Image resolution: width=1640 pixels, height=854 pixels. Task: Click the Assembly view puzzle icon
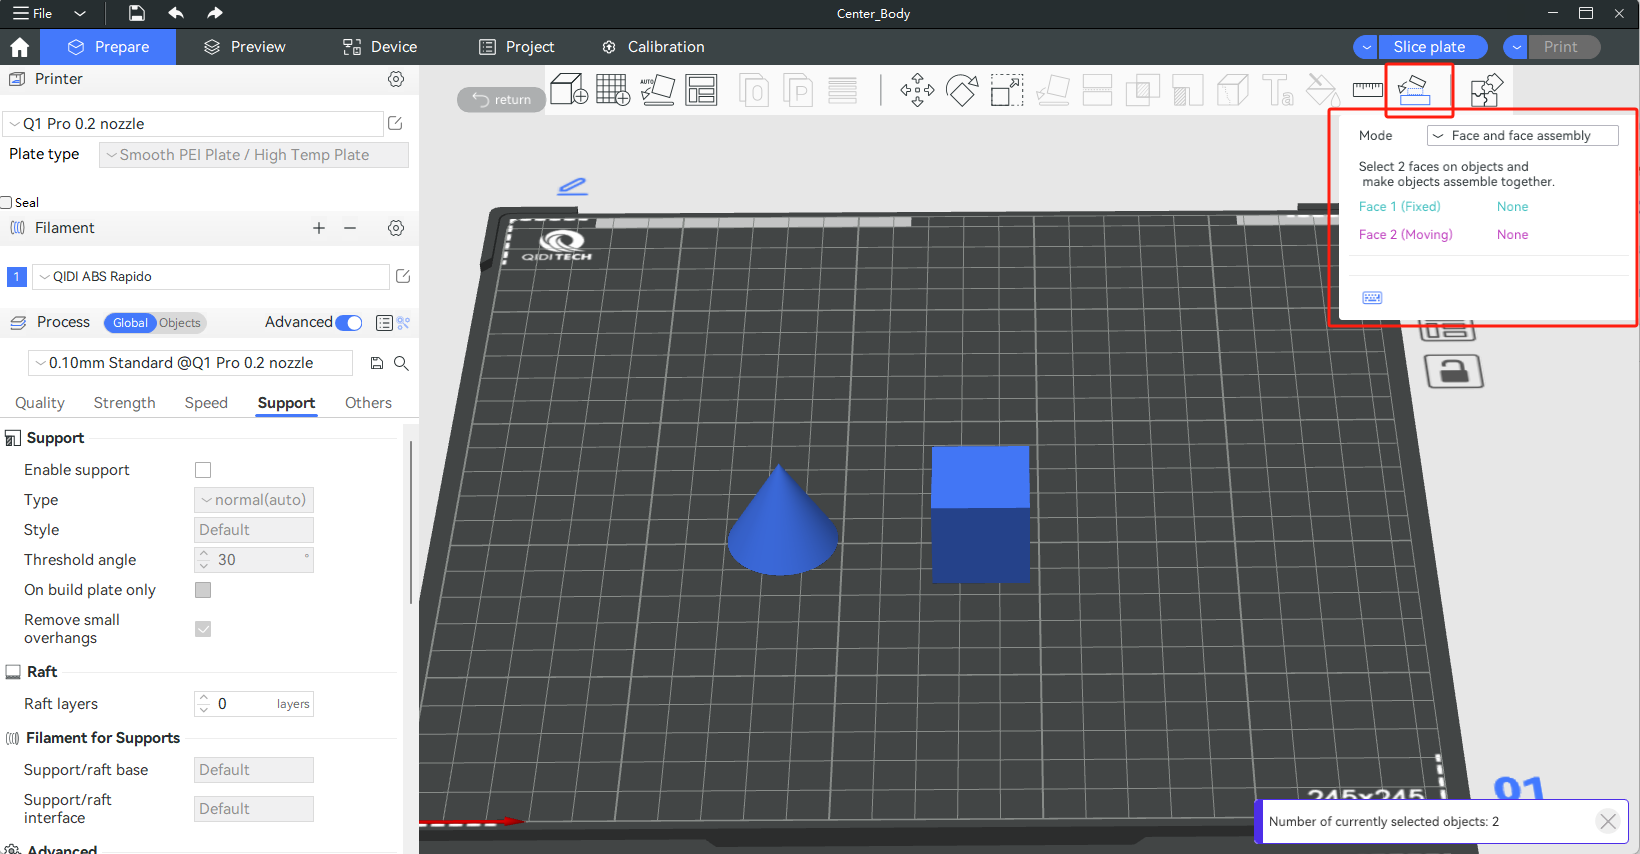pos(1486,90)
